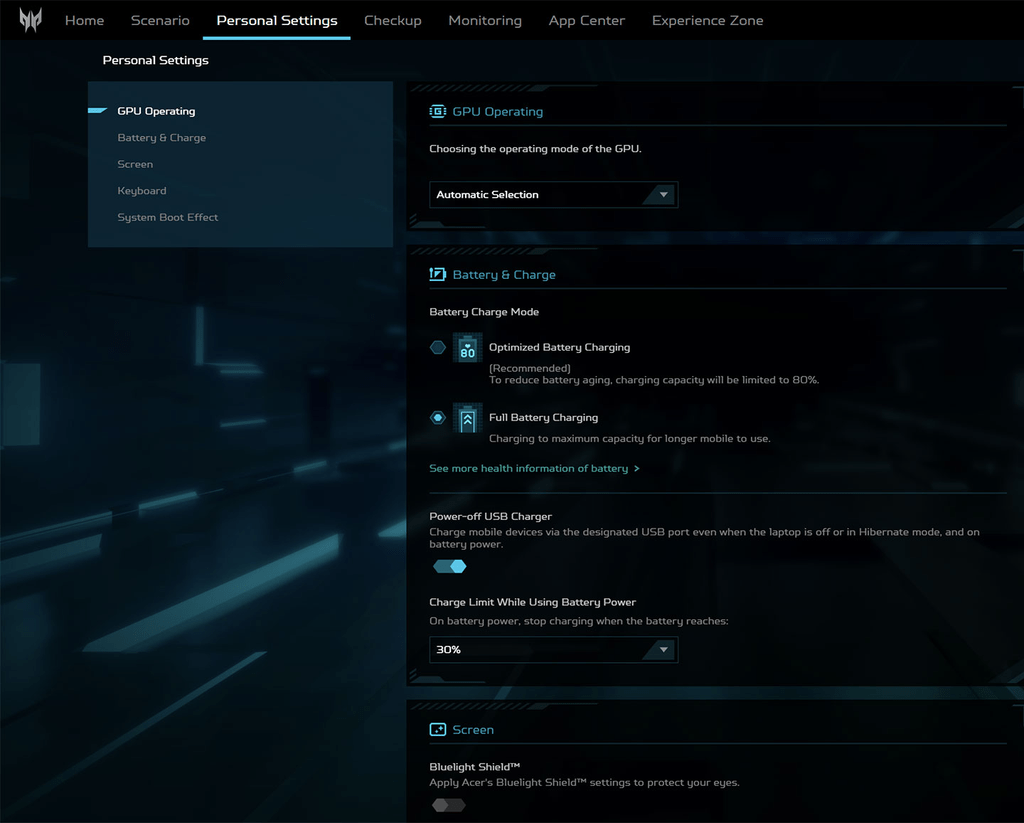Screen dimensions: 1024x823
Task: Jump to Keyboard in the sidebar
Action: (142, 191)
